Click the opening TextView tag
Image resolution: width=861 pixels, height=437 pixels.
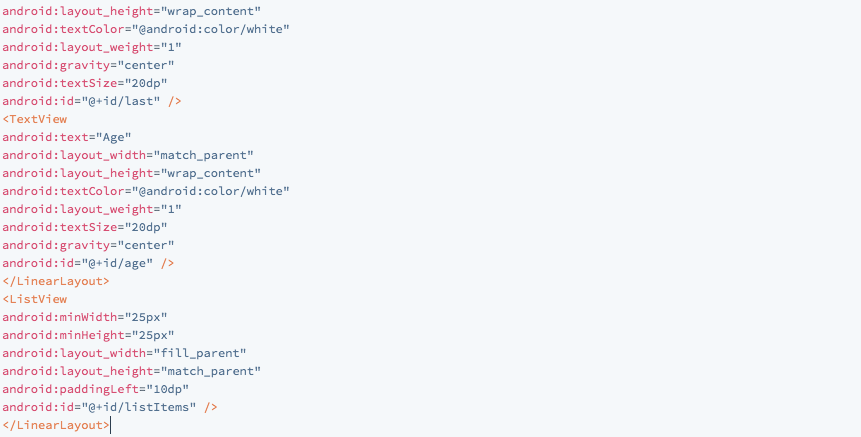(x=35, y=119)
